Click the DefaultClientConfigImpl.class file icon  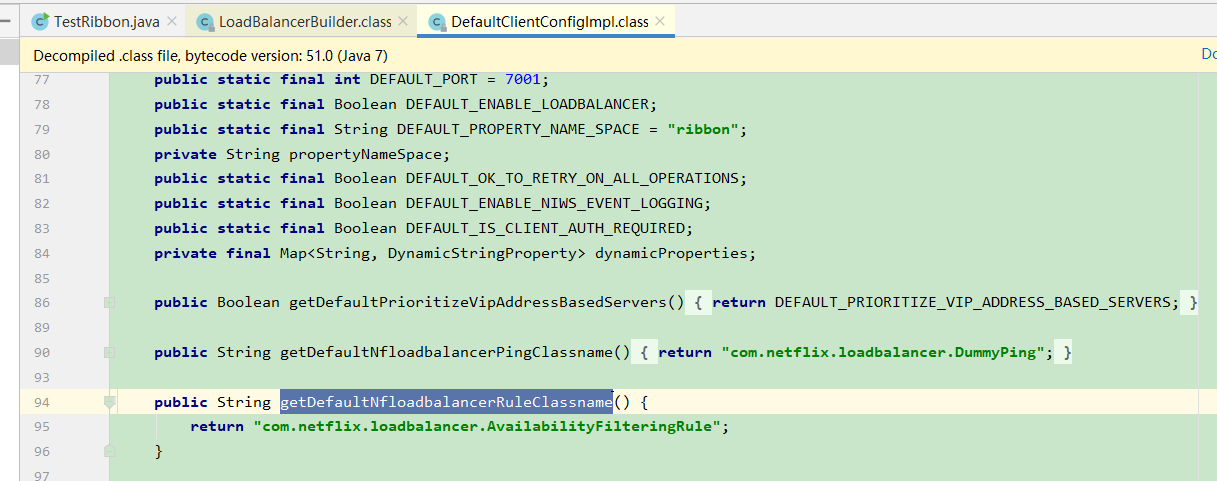pos(436,21)
